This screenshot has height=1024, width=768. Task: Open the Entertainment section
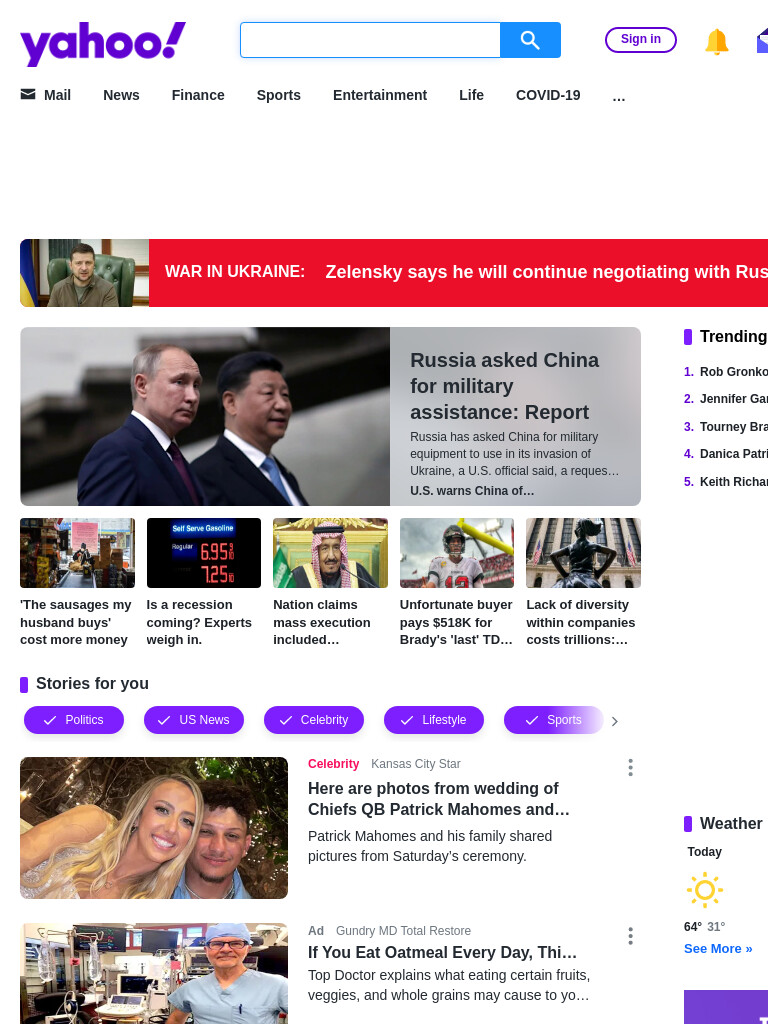[x=380, y=95]
